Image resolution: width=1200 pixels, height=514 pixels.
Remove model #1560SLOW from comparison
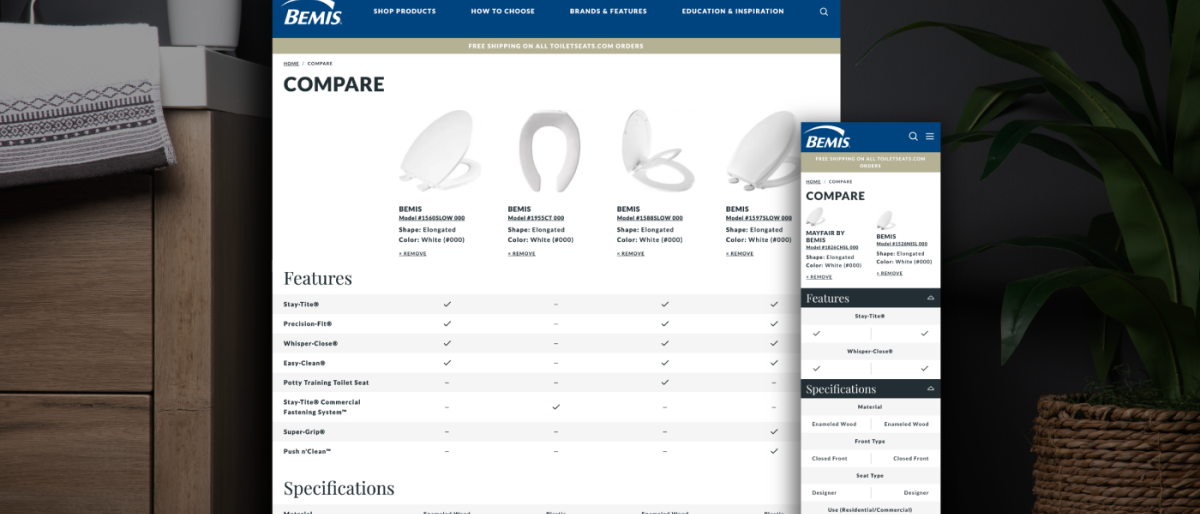pos(412,254)
